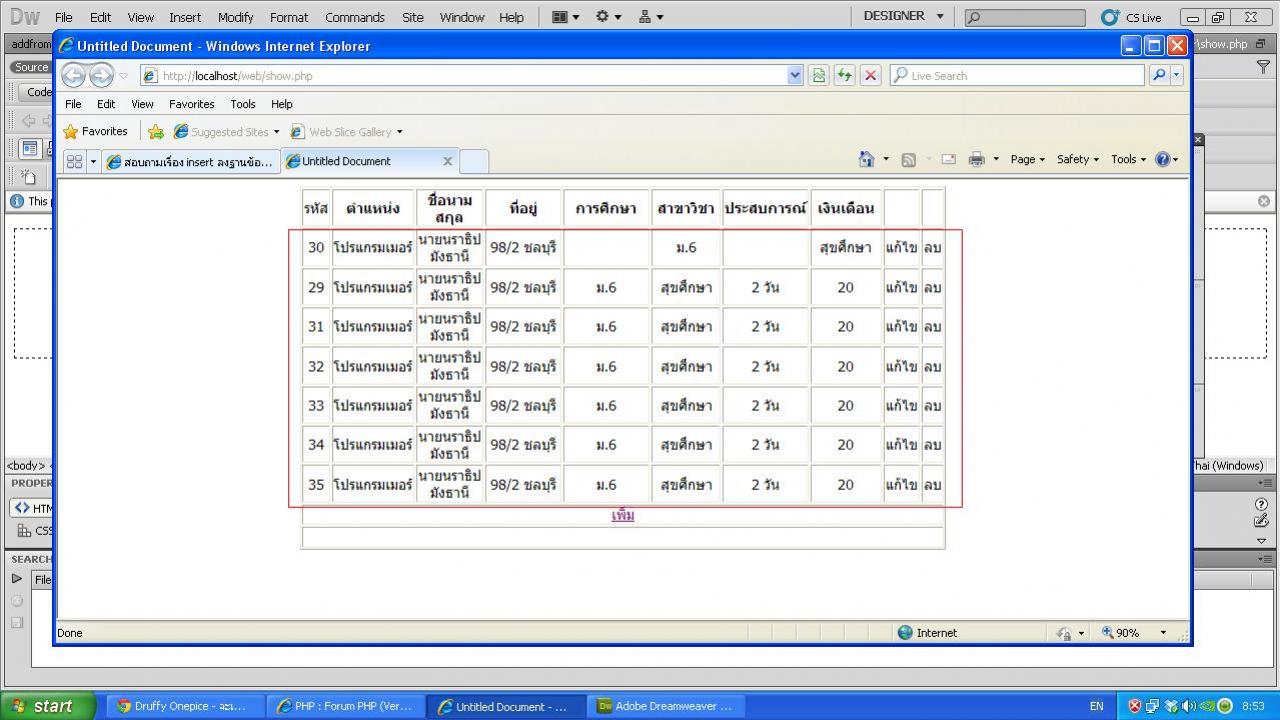Click the Add to Favorites Bar icon

point(156,132)
